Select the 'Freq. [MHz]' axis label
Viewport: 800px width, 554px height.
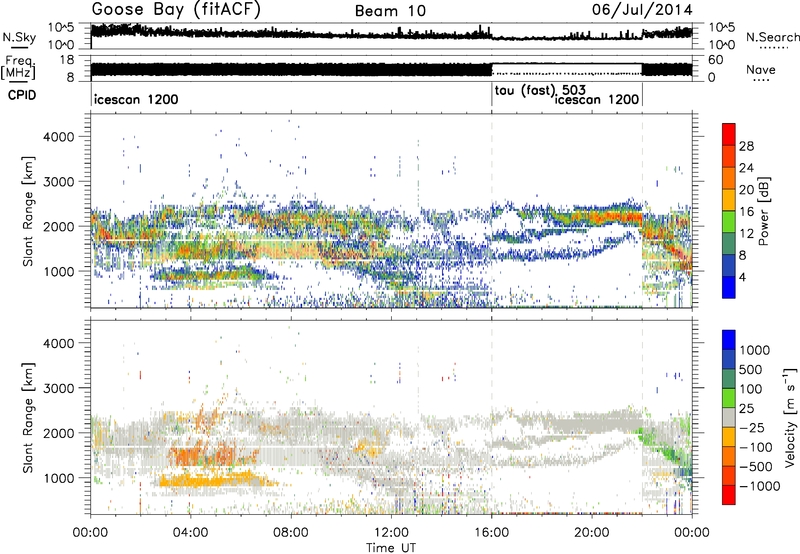(19, 67)
